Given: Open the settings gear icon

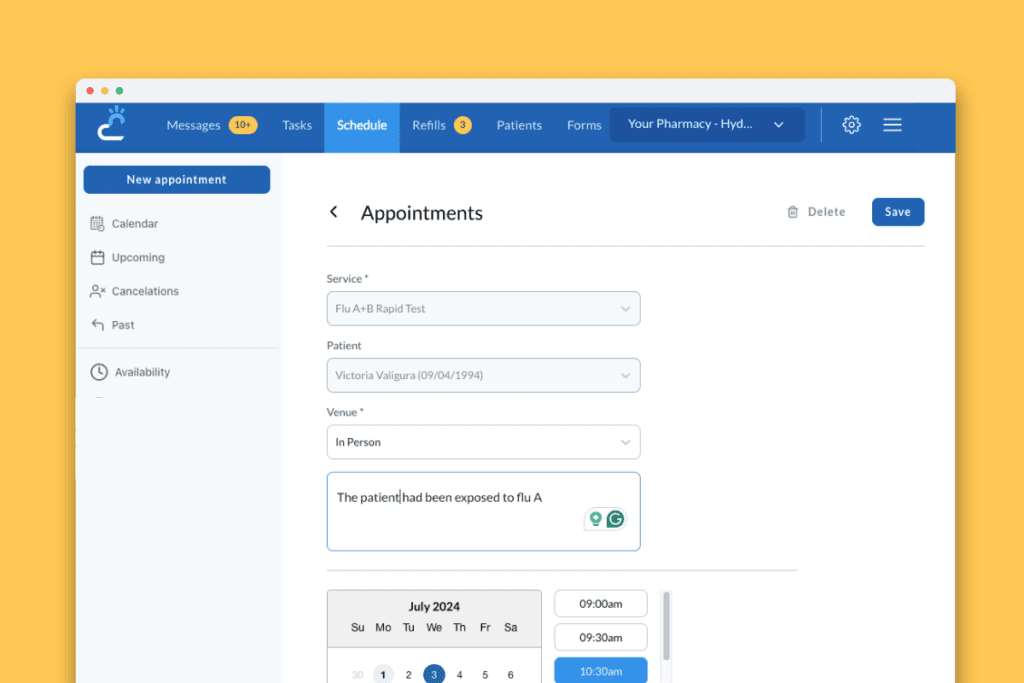Looking at the screenshot, I should [x=851, y=125].
